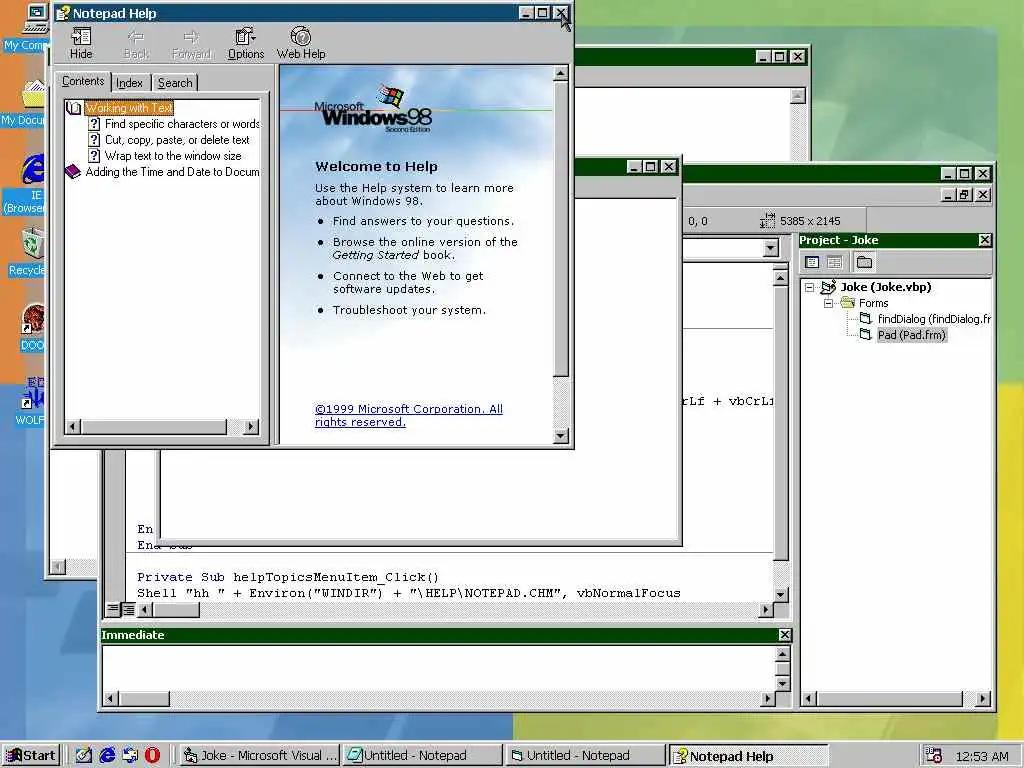The height and width of the screenshot is (768, 1024).
Task: Click the ©1999 Microsoft Corporation link
Action: tap(409, 415)
